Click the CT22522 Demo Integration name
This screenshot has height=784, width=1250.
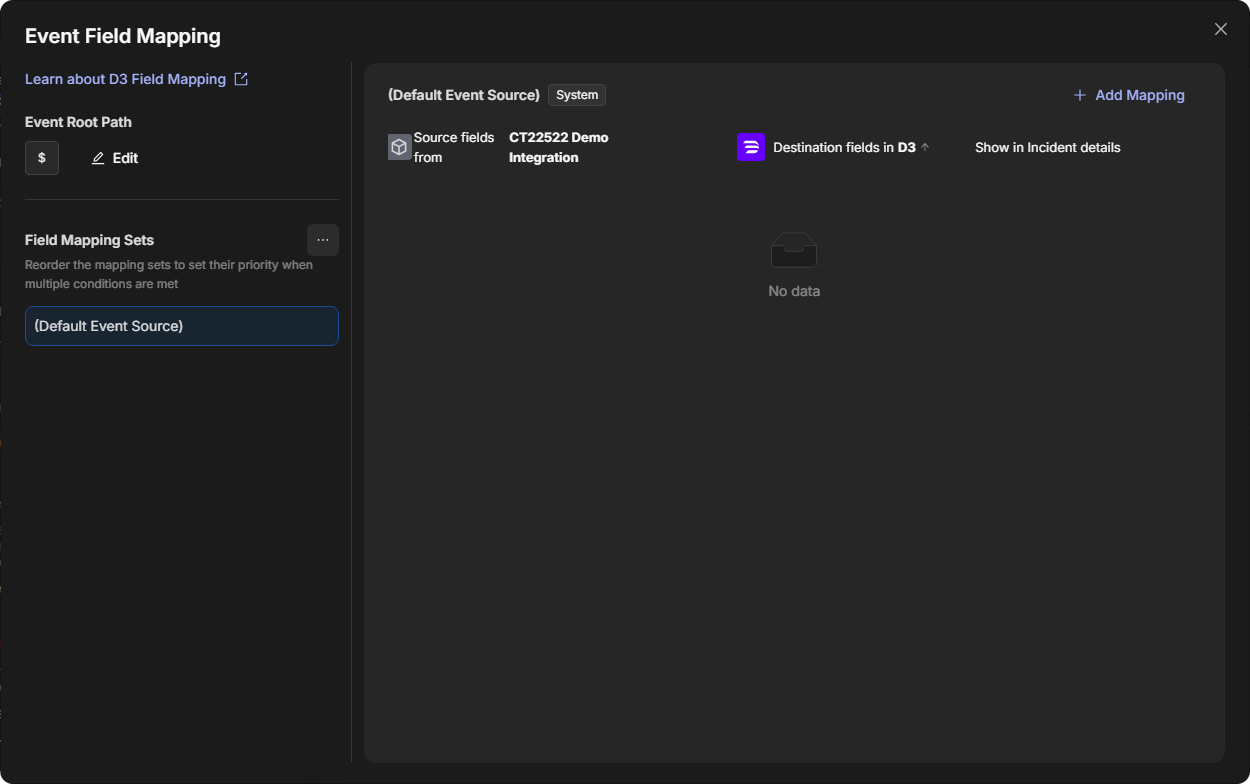click(559, 147)
